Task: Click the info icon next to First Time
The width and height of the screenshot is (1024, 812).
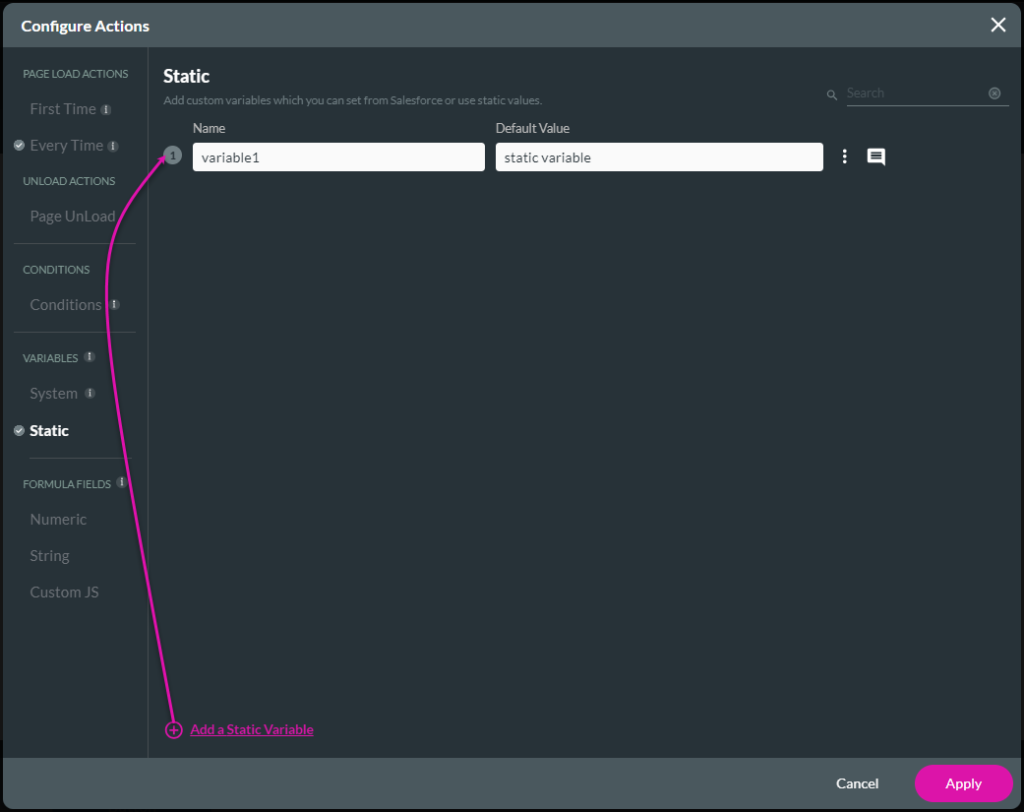Action: click(x=106, y=109)
